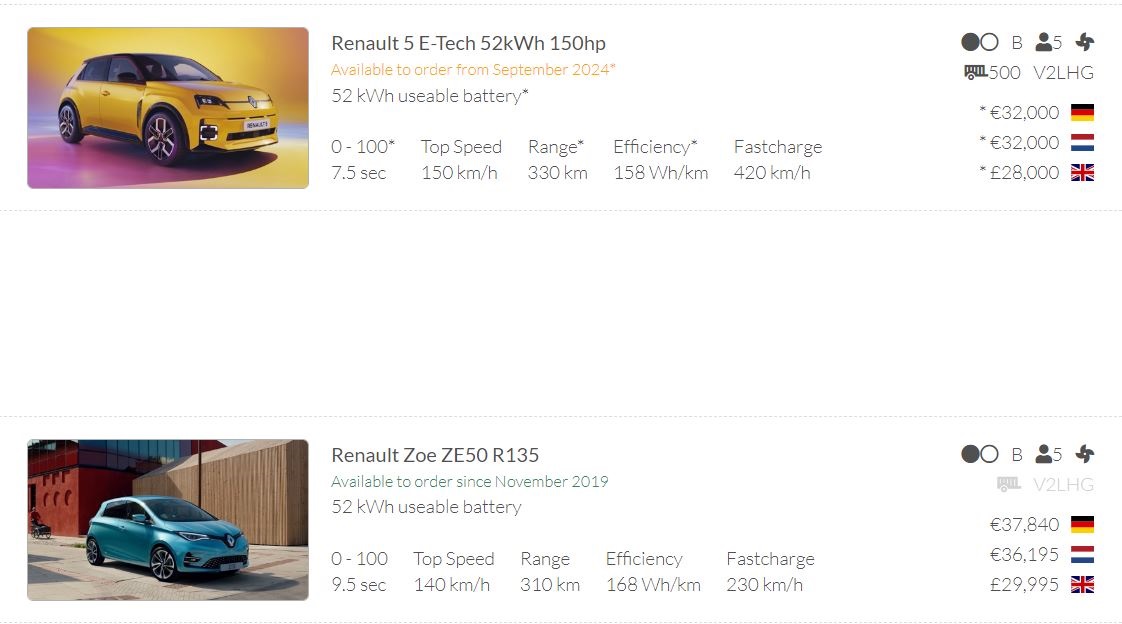Open the Renault Zoe ZE50 R135 link
The width and height of the screenshot is (1122, 624).
(435, 455)
